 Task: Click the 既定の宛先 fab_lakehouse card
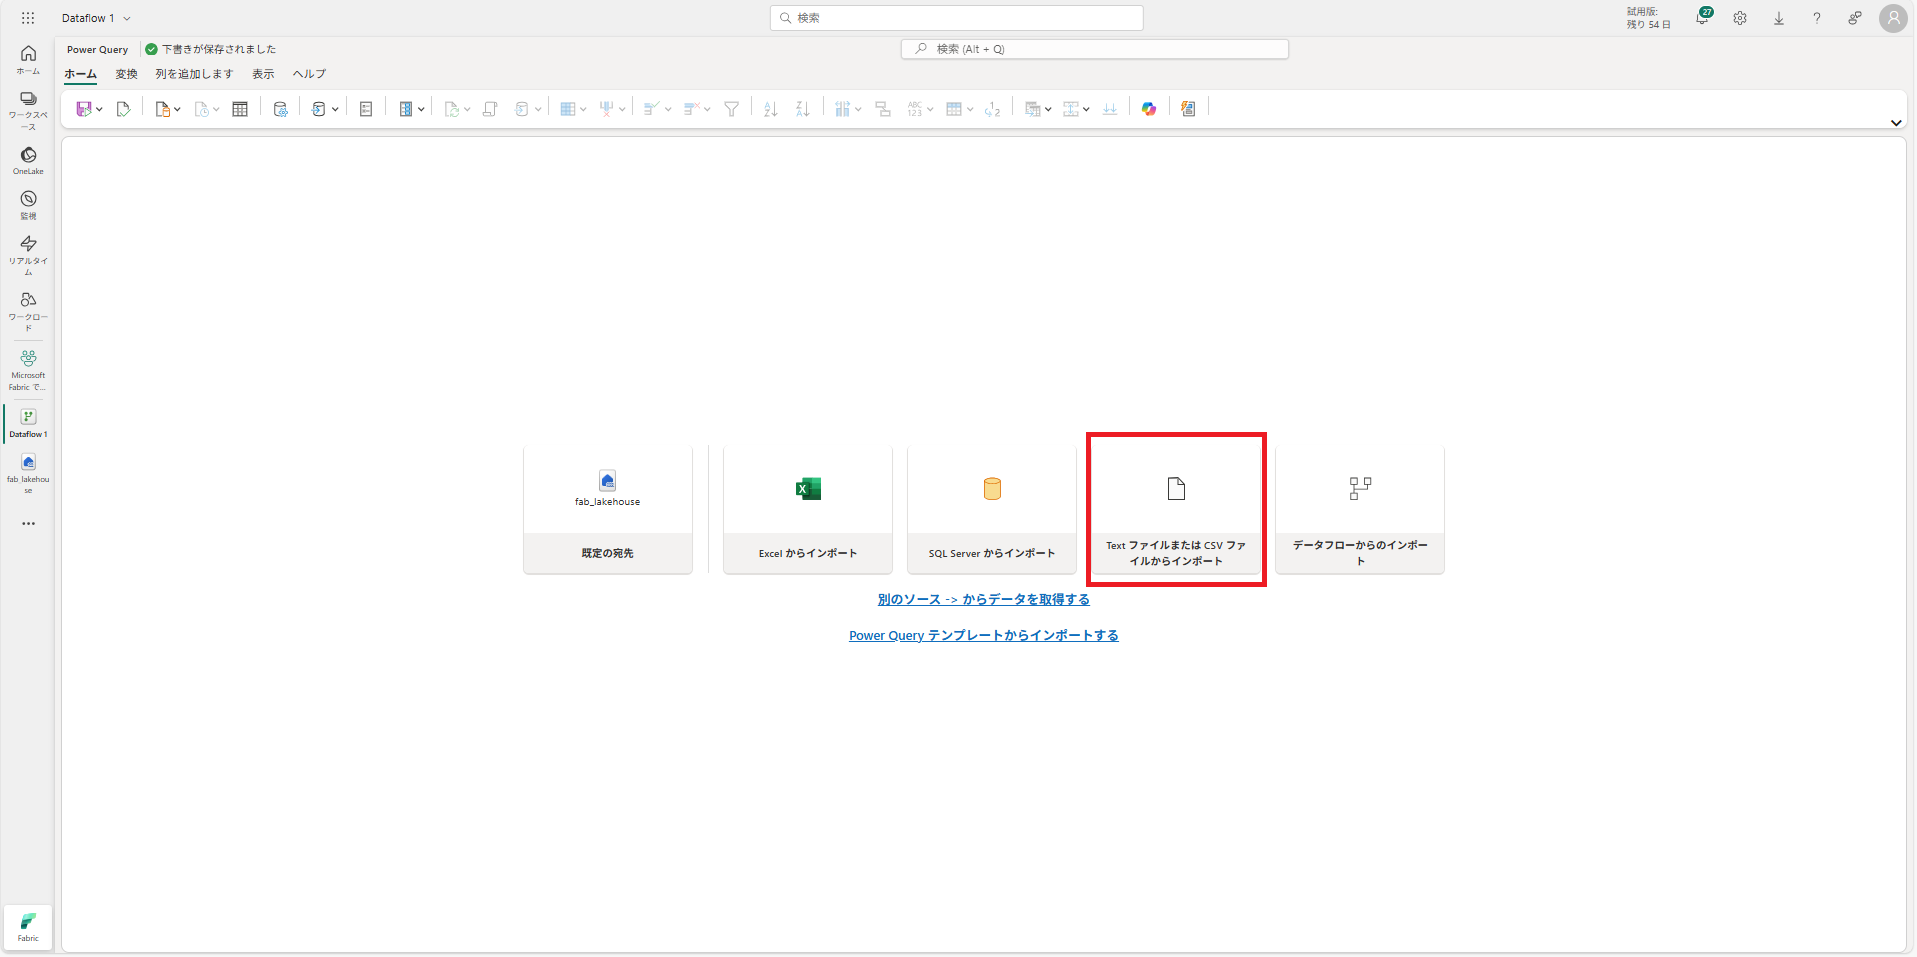click(608, 509)
